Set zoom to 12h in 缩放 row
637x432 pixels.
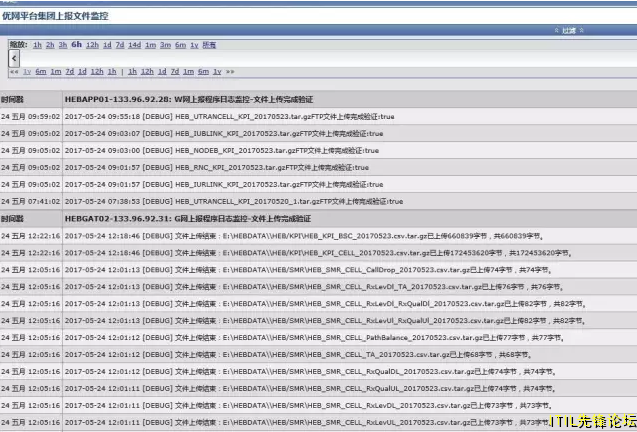(92, 45)
